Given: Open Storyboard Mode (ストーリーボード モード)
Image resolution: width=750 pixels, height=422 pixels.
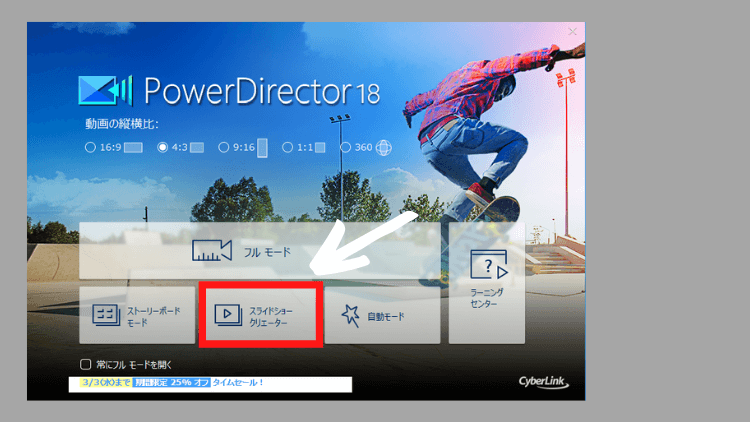Looking at the screenshot, I should (137, 316).
